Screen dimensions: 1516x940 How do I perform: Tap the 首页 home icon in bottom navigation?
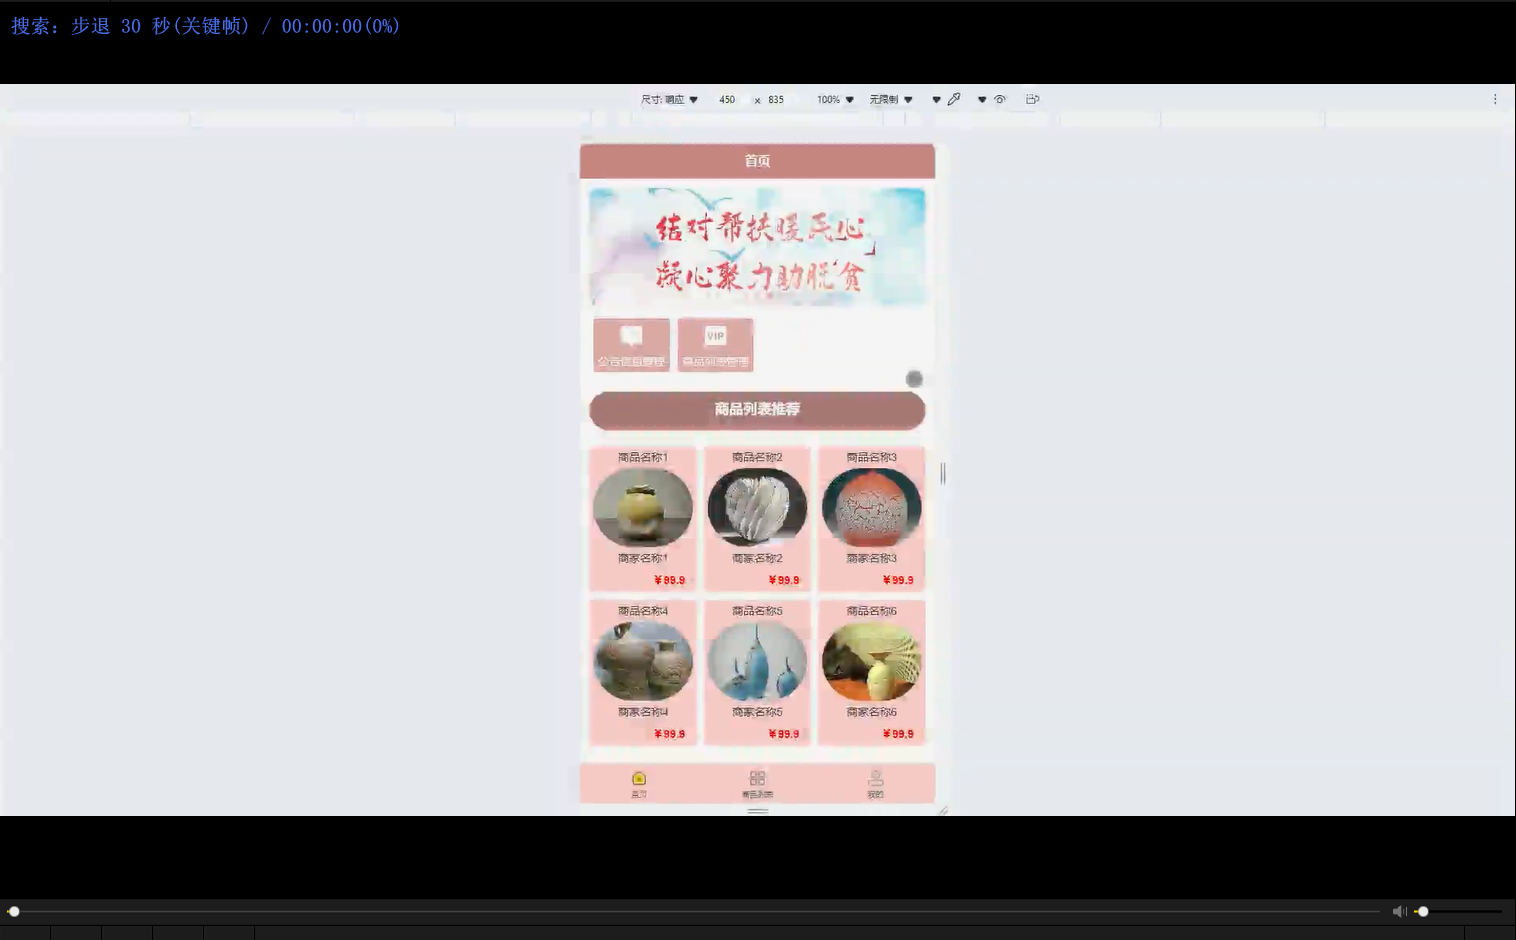639,782
